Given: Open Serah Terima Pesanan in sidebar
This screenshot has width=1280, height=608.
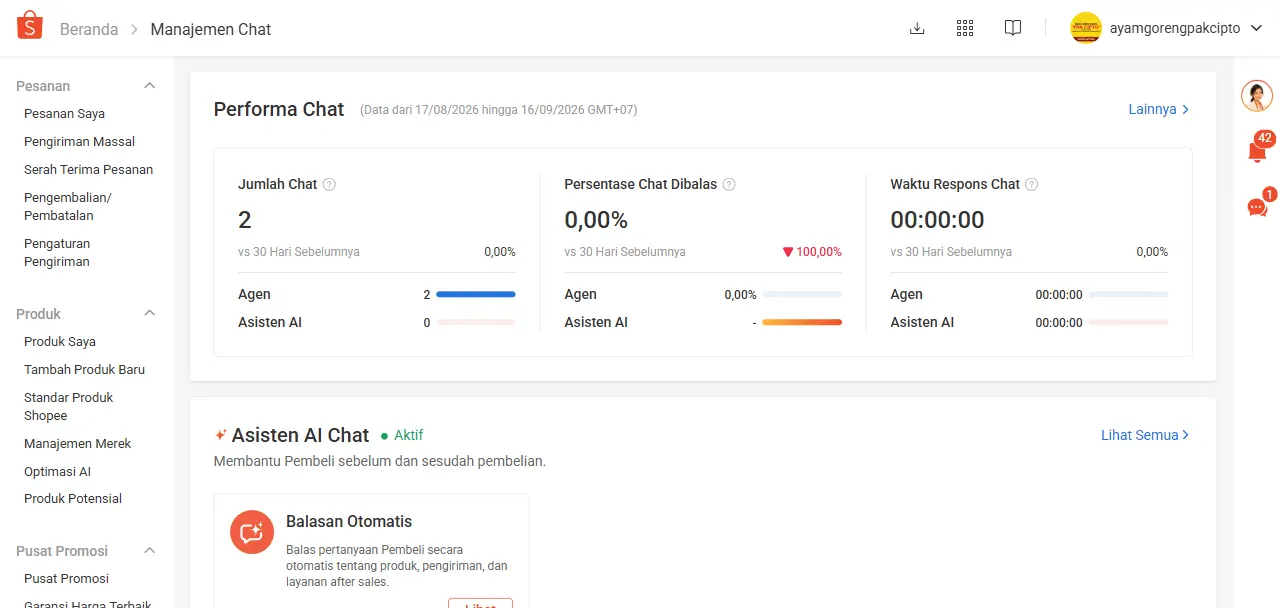Looking at the screenshot, I should [88, 170].
